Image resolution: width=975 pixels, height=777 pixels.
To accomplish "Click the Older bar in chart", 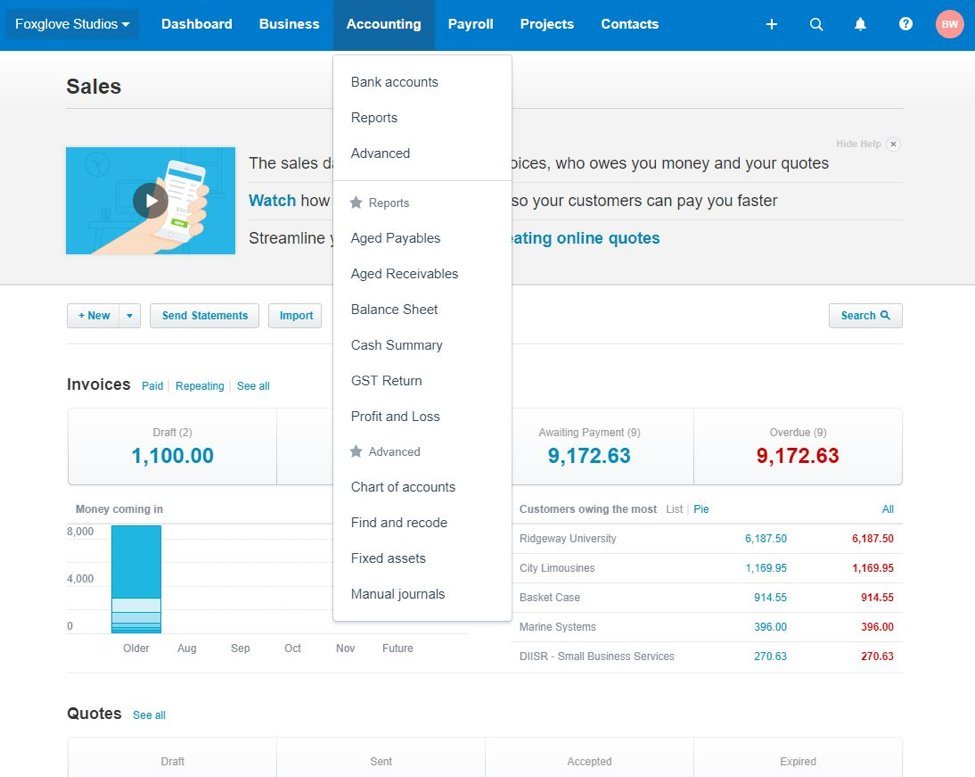I will (136, 579).
